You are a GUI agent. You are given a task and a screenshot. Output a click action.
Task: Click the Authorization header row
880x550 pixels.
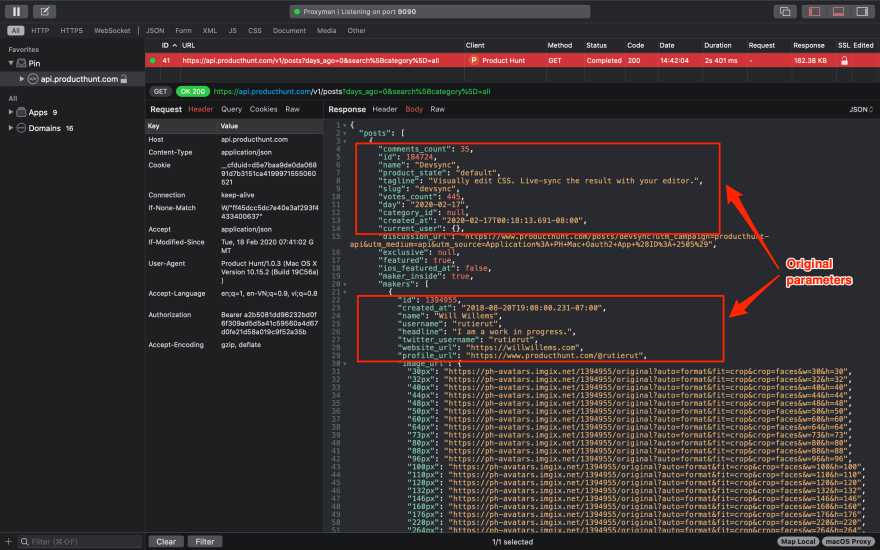point(234,323)
